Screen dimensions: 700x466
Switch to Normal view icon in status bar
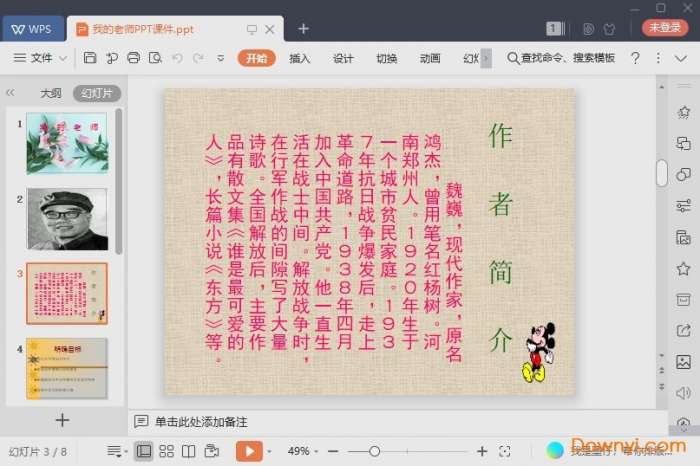144,451
